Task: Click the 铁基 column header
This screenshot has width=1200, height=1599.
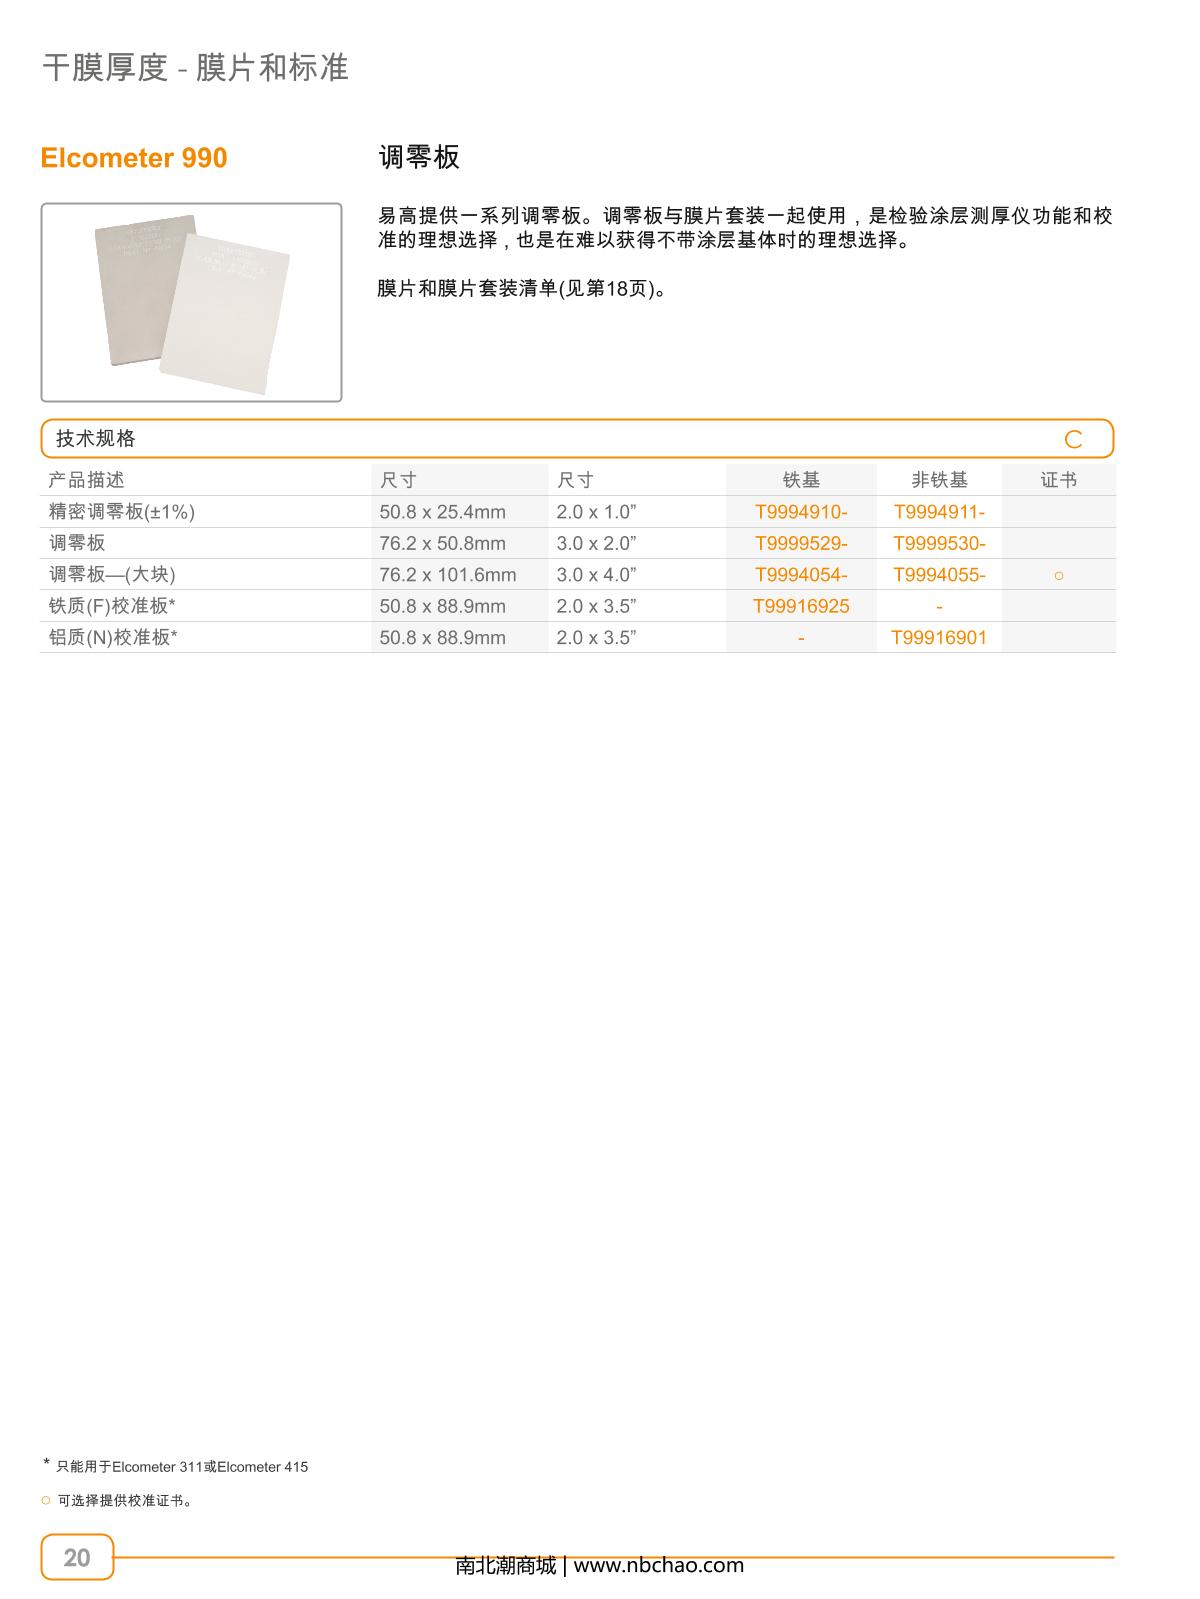Action: 801,480
